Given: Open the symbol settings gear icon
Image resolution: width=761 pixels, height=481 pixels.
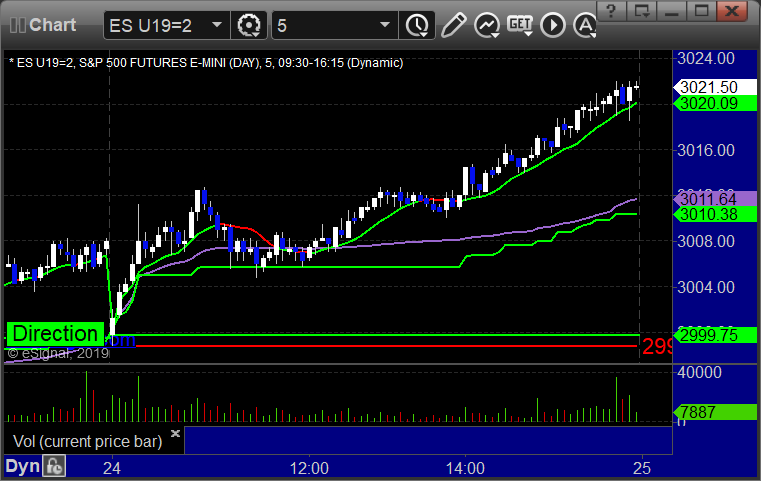Looking at the screenshot, I should click(x=248, y=23).
